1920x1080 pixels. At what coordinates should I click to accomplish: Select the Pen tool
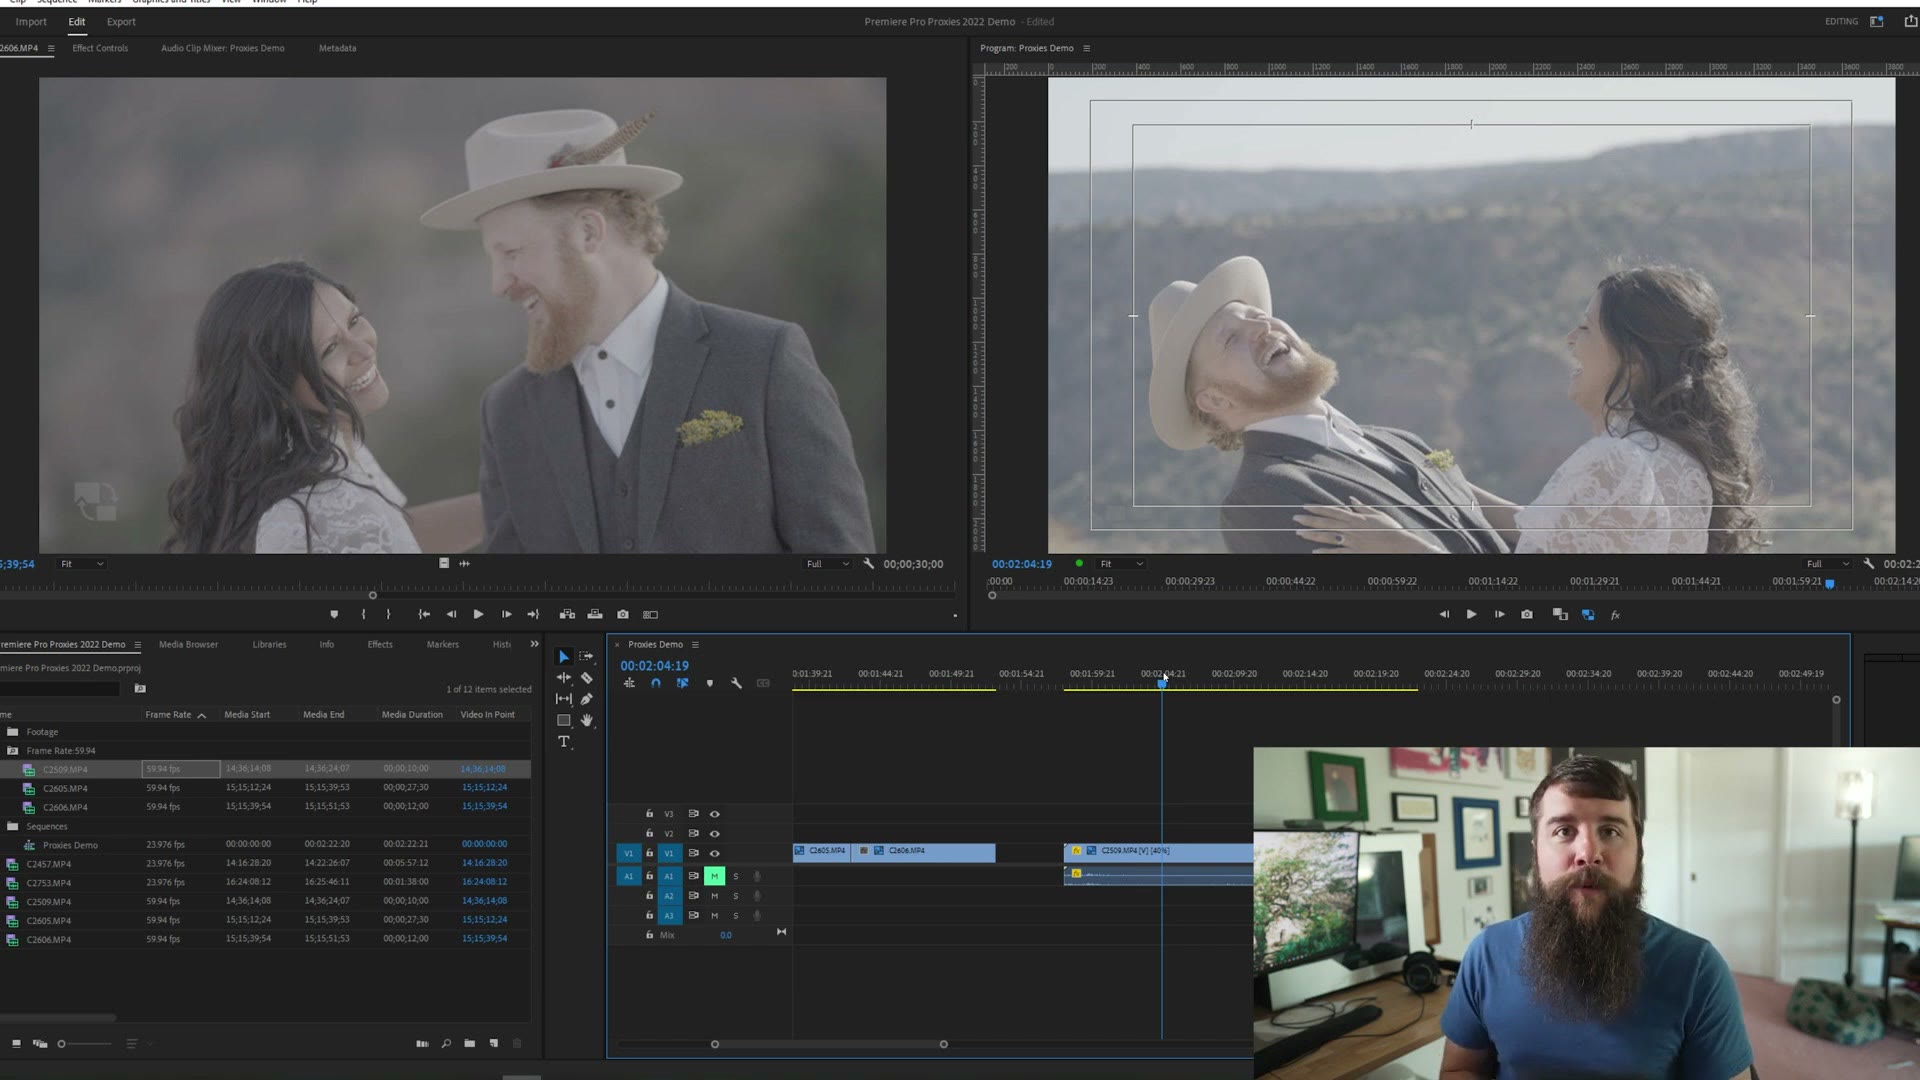(587, 699)
